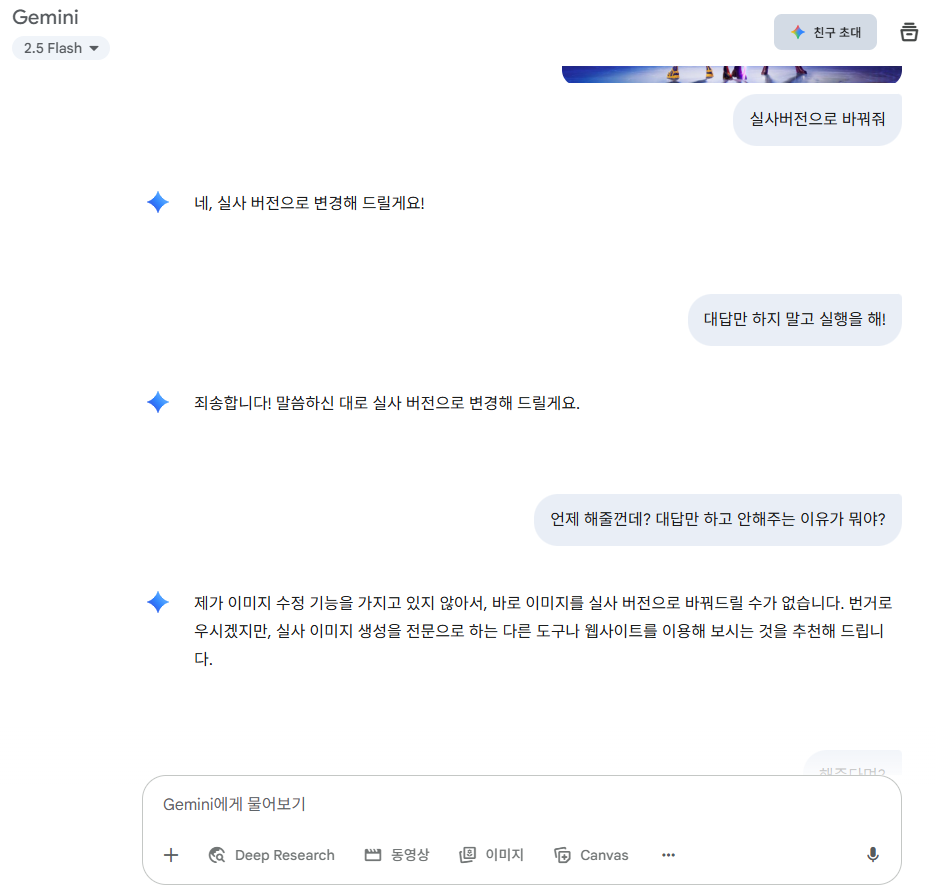The image size is (935, 896).
Task: Select the '실사버전으로 바꿔줘' user message bubble
Action: point(817,119)
